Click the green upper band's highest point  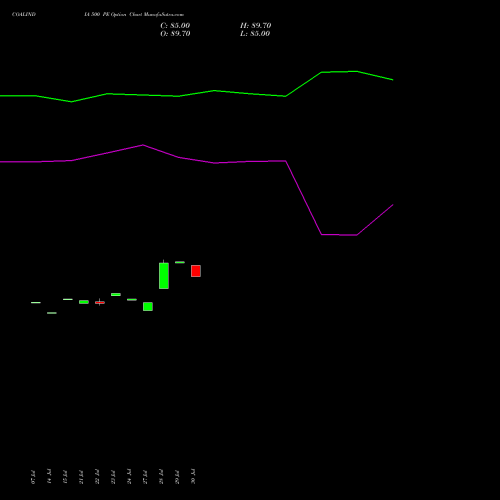[357, 71]
